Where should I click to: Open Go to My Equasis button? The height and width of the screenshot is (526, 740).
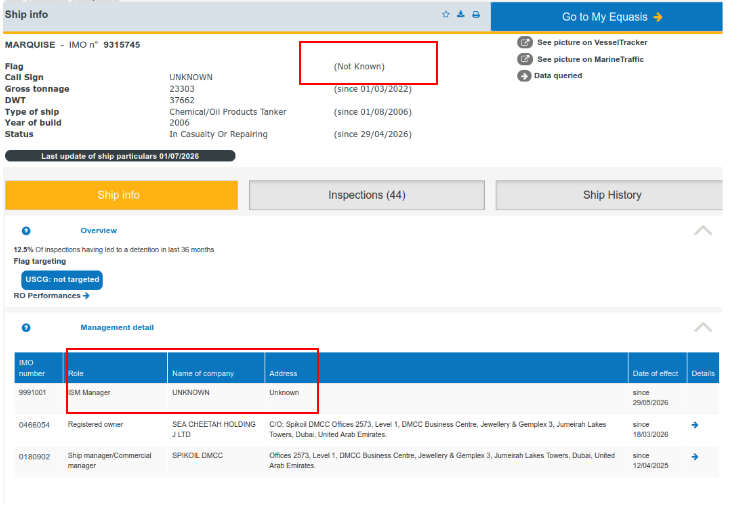tap(606, 17)
